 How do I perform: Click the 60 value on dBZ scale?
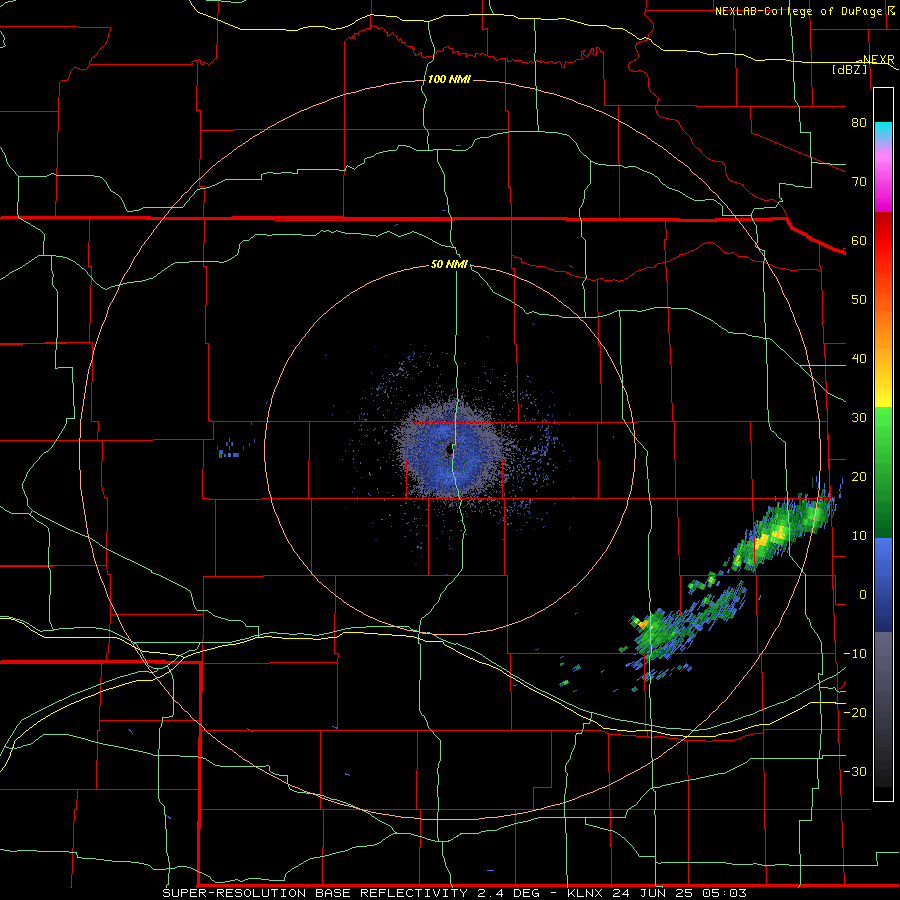coord(859,240)
